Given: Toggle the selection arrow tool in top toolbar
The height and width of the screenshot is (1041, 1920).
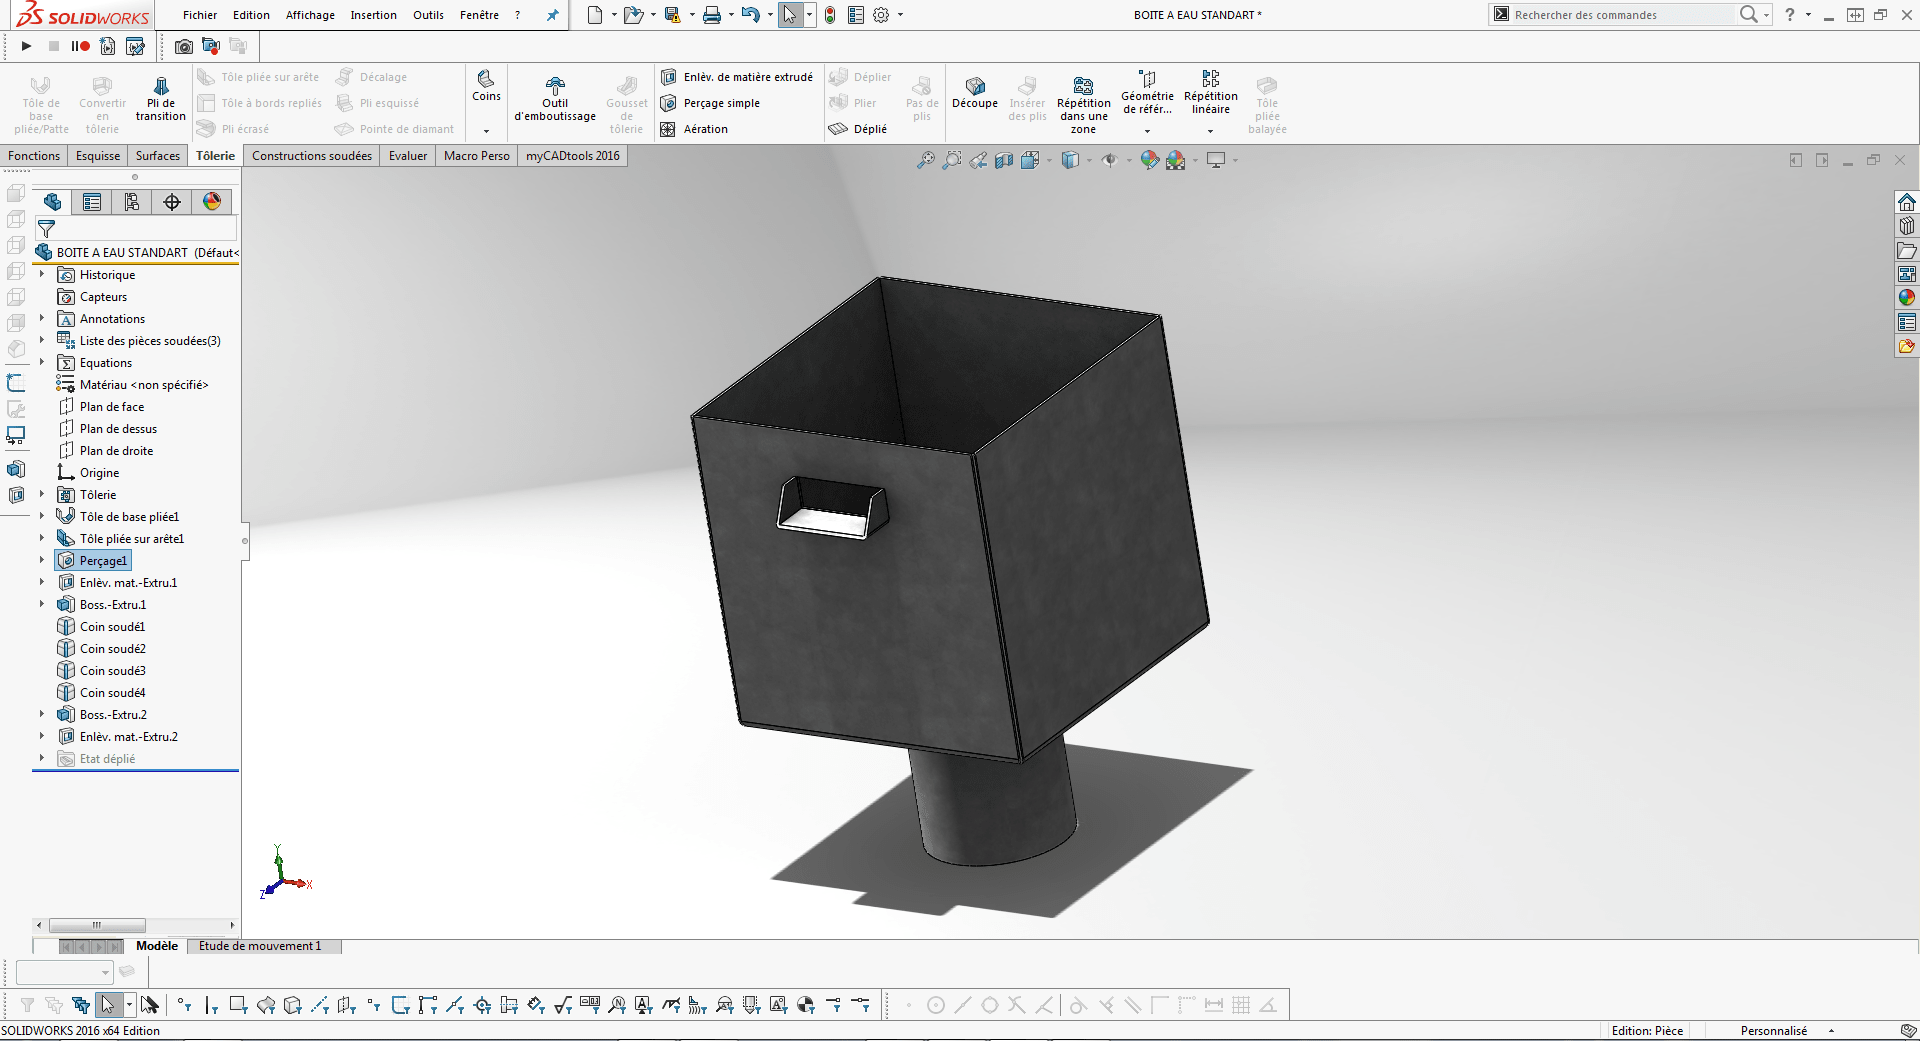Looking at the screenshot, I should point(790,15).
